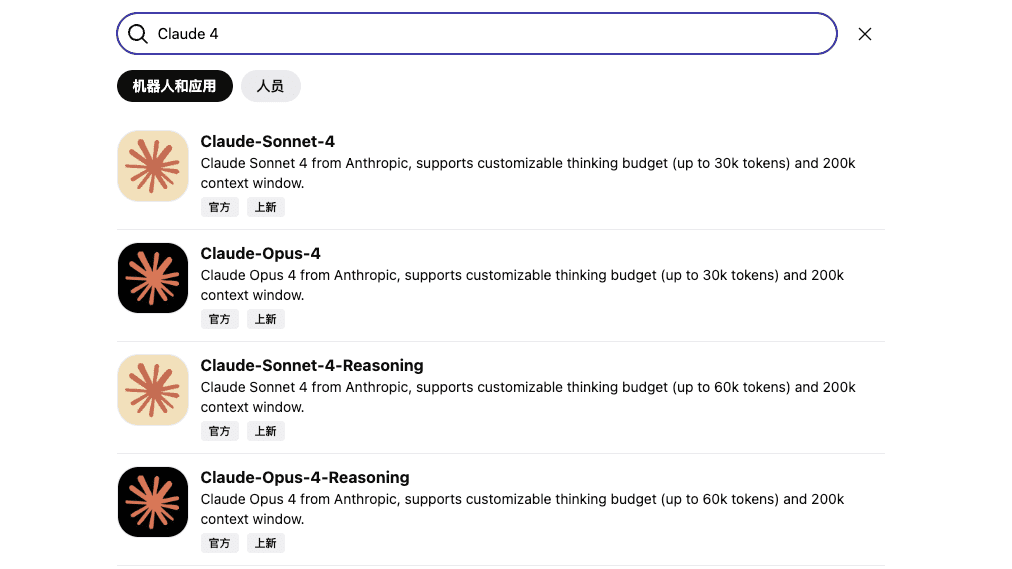Click the 上新 tag under Claude-Sonnet-4

click(x=265, y=207)
